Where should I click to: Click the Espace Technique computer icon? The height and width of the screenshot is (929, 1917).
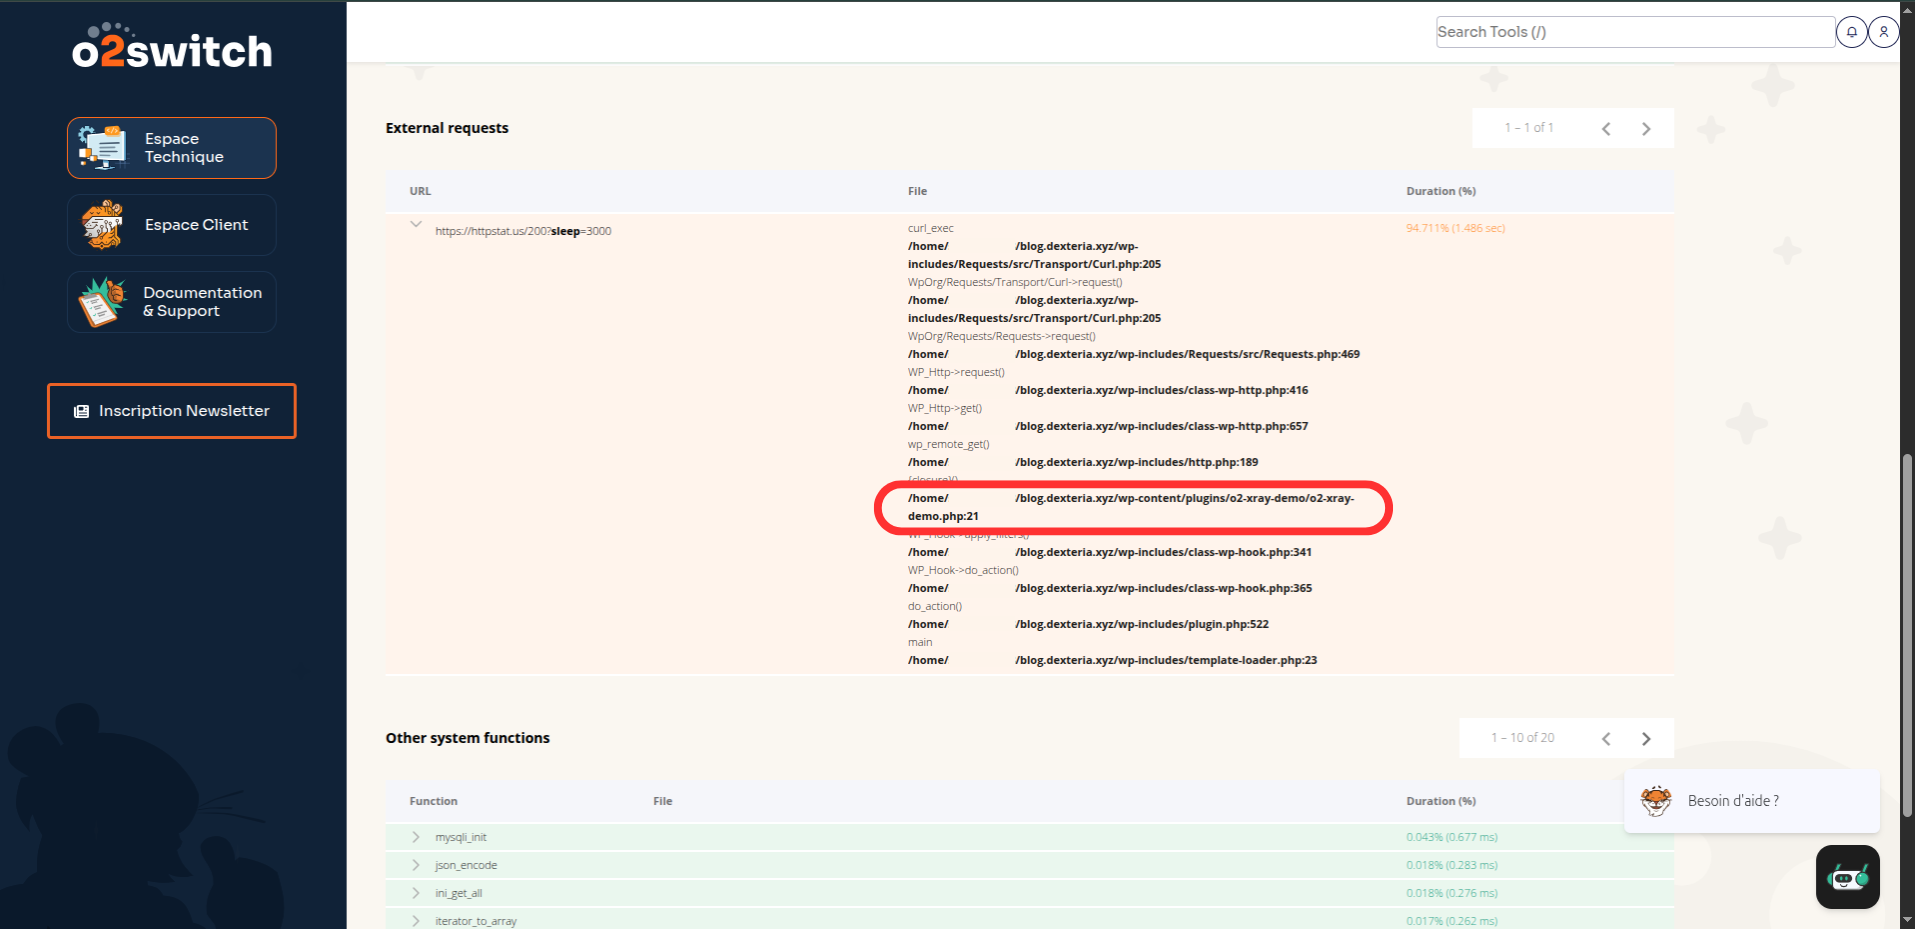103,148
